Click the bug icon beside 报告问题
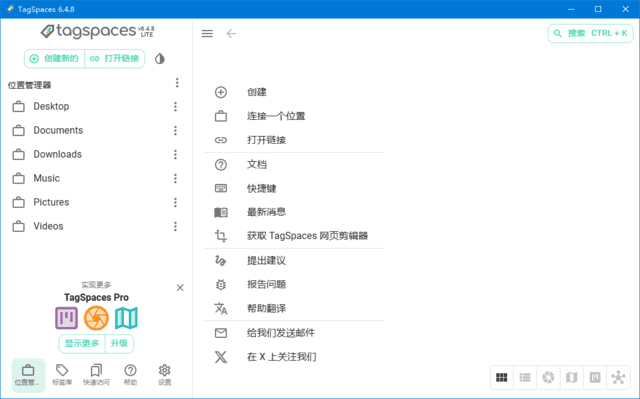Viewport: 640px width, 399px height. click(x=221, y=284)
